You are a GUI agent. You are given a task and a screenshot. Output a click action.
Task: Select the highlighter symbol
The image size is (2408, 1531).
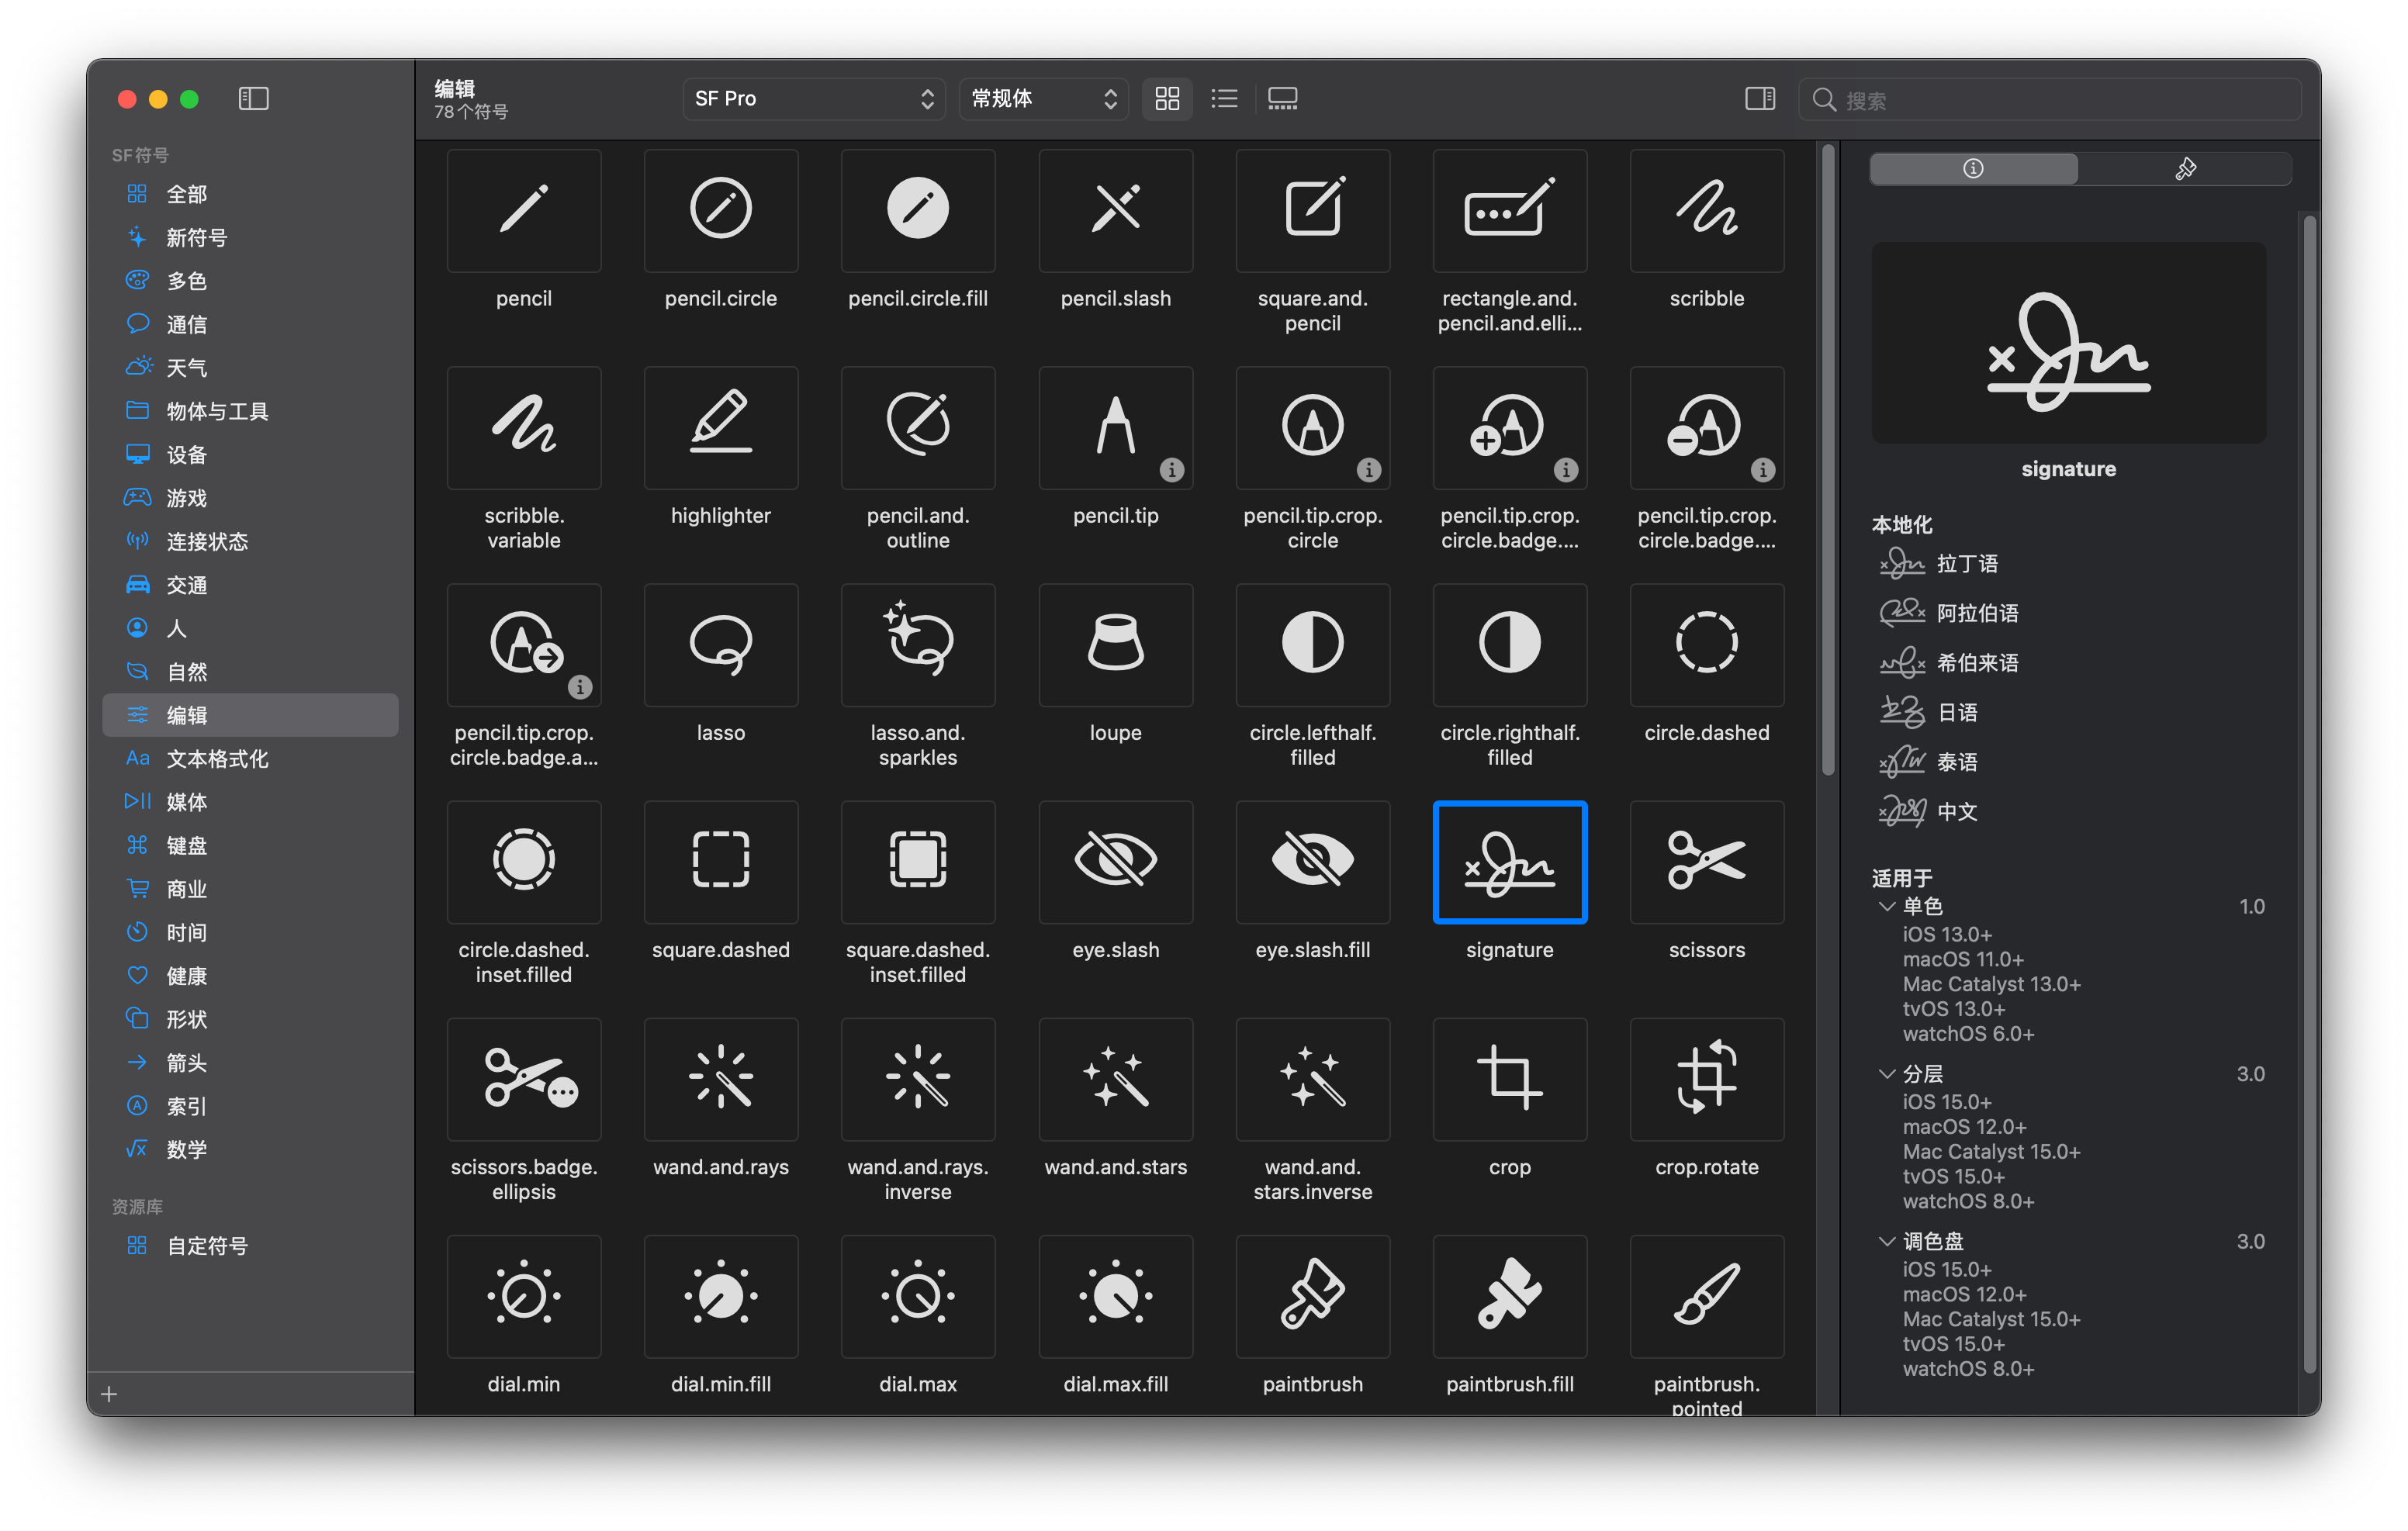pyautogui.click(x=721, y=428)
